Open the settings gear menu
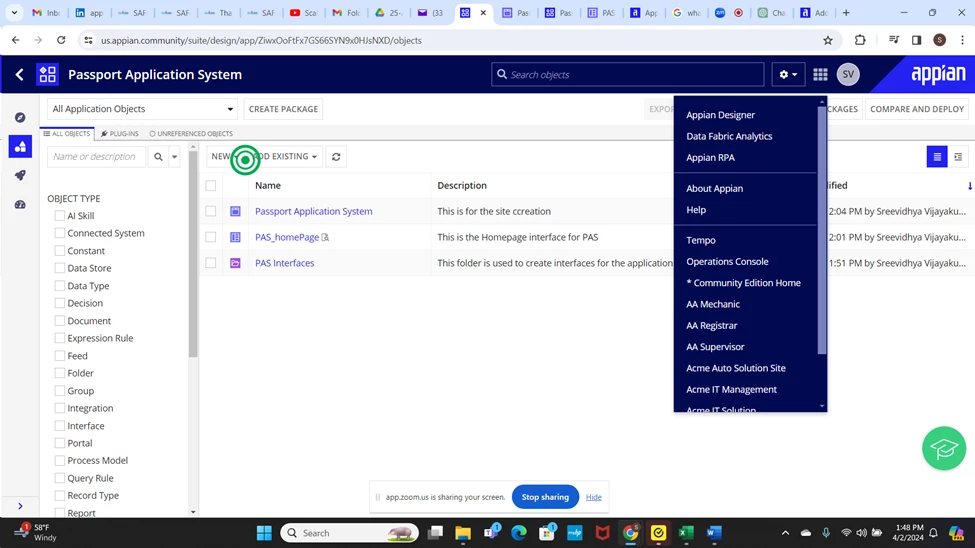The width and height of the screenshot is (975, 548). (788, 75)
